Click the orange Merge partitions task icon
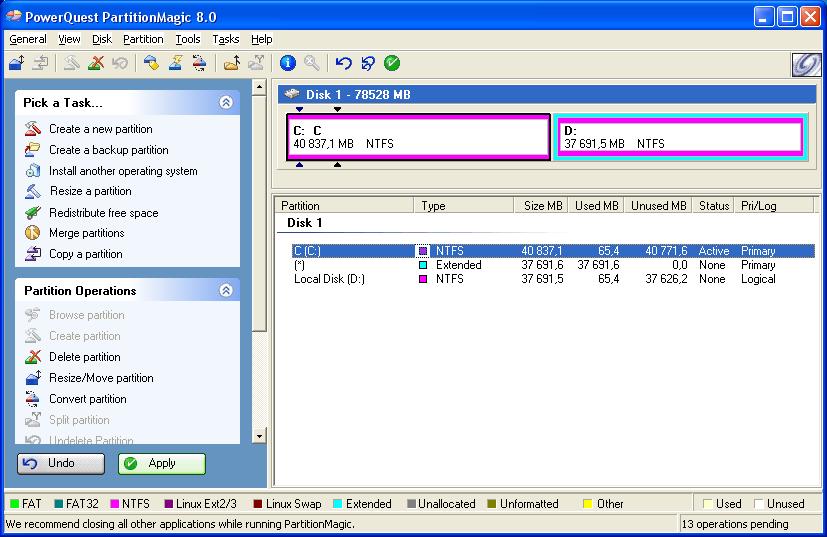Screen dimensions: 827x537 pos(33,233)
